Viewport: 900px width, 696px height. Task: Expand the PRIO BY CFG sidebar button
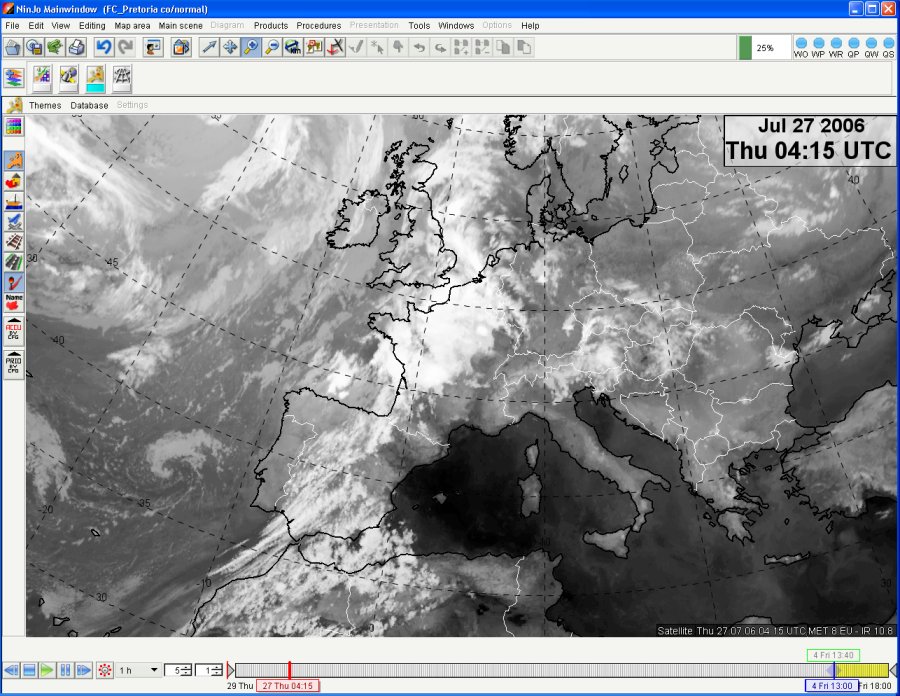[x=14, y=365]
